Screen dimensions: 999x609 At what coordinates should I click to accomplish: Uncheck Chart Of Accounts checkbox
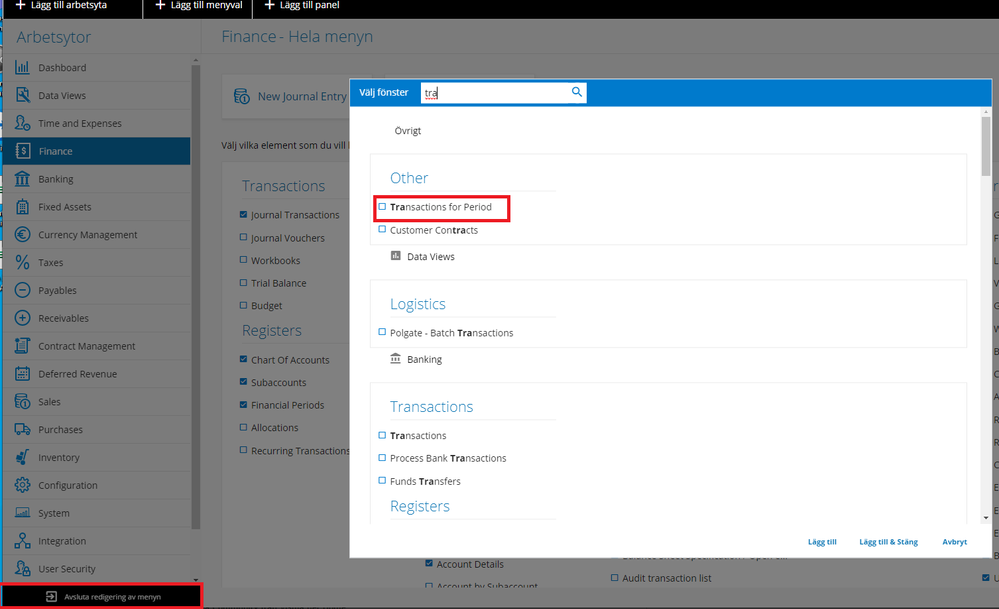coord(243,359)
